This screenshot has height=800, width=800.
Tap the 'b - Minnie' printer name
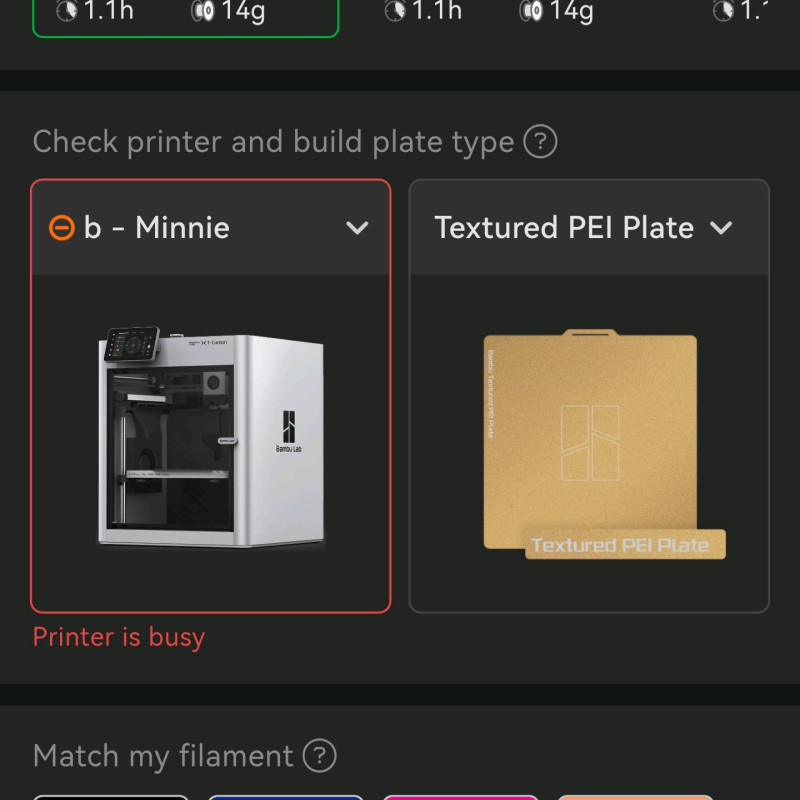point(157,228)
